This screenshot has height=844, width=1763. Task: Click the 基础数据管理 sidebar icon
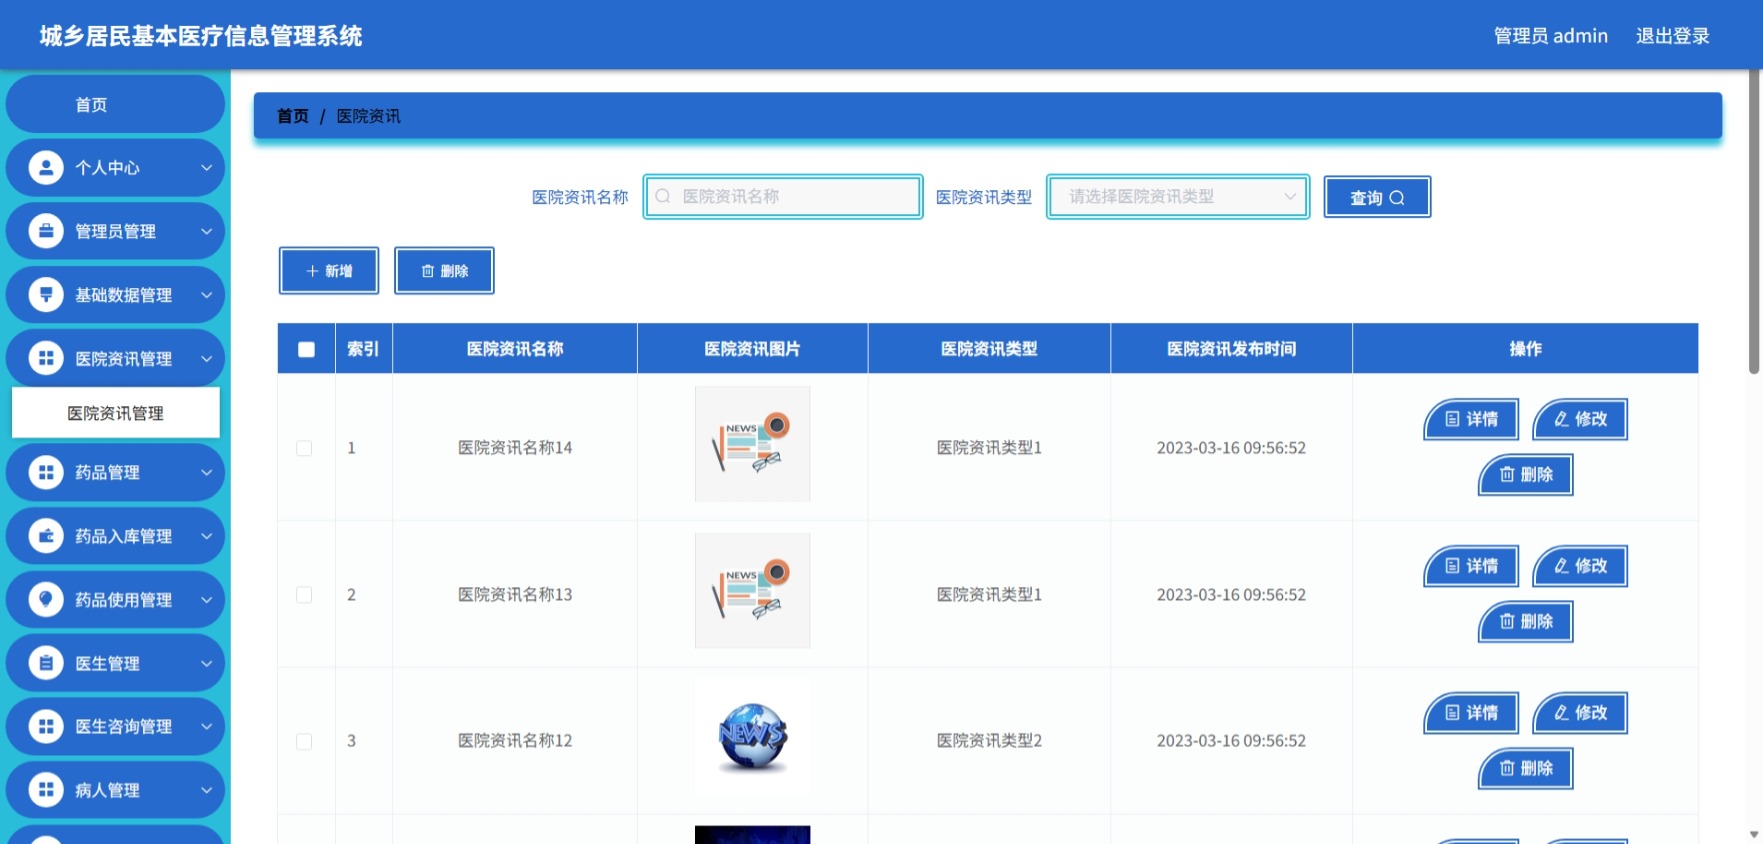46,294
